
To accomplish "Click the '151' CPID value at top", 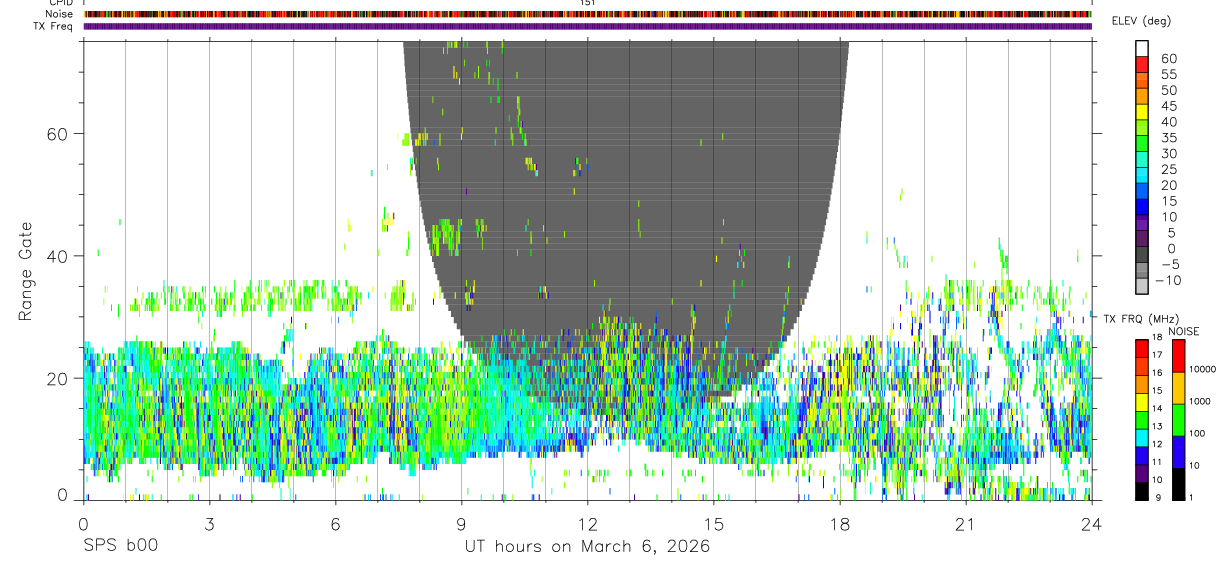I will 587,3.
